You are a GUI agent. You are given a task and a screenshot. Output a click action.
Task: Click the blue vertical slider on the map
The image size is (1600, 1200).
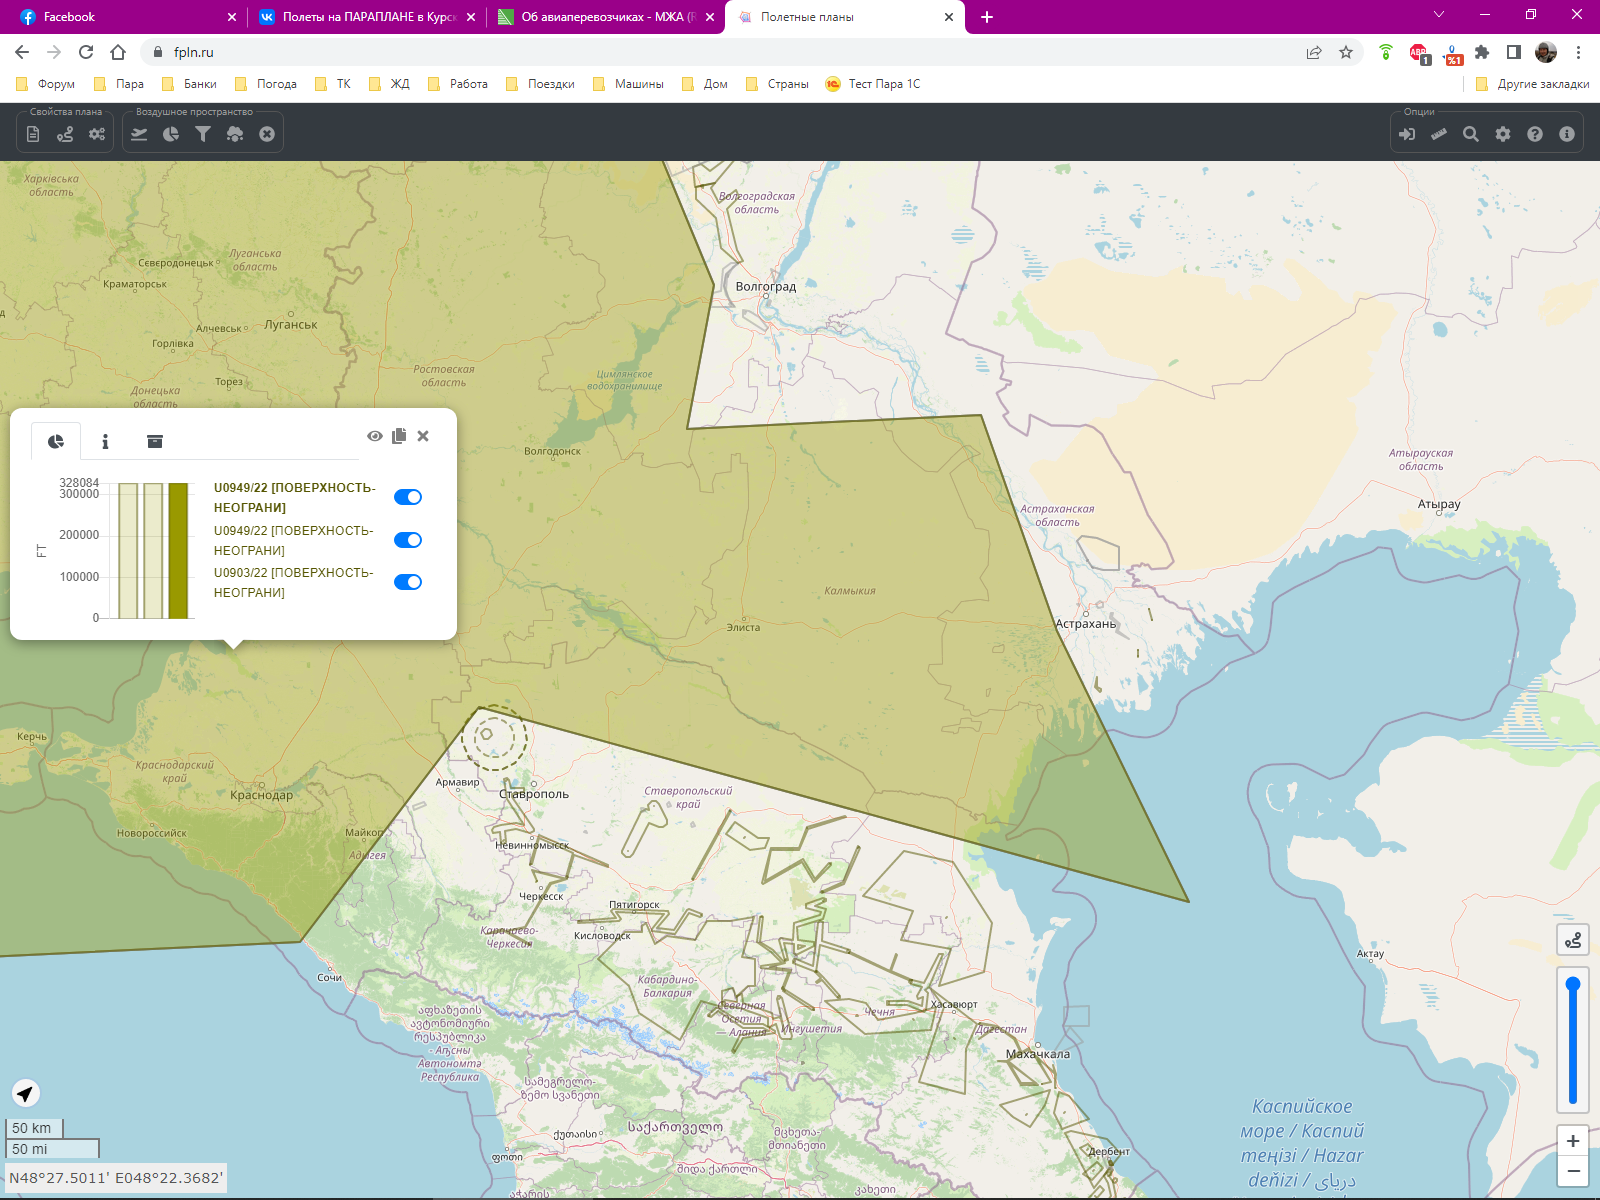(x=1573, y=1040)
